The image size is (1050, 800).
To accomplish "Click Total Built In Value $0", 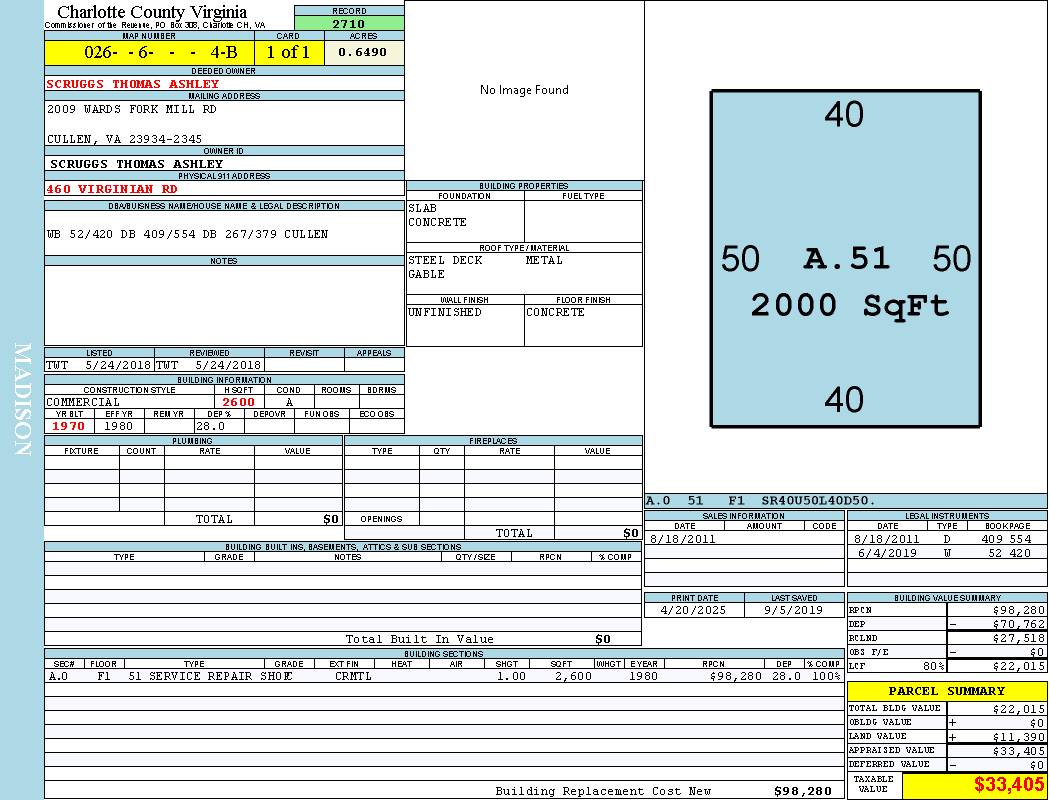I will (x=603, y=639).
